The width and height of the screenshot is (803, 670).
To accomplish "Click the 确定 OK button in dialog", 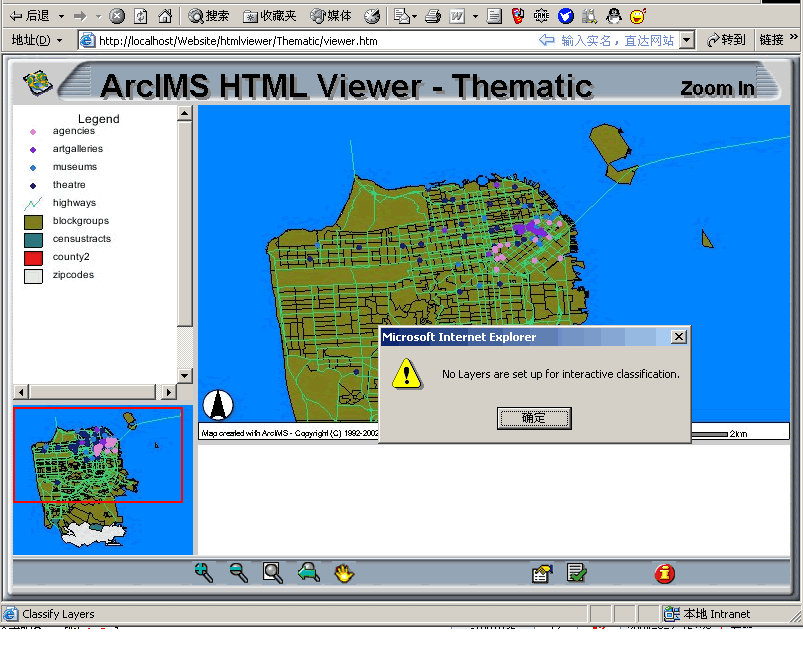I will 534,418.
